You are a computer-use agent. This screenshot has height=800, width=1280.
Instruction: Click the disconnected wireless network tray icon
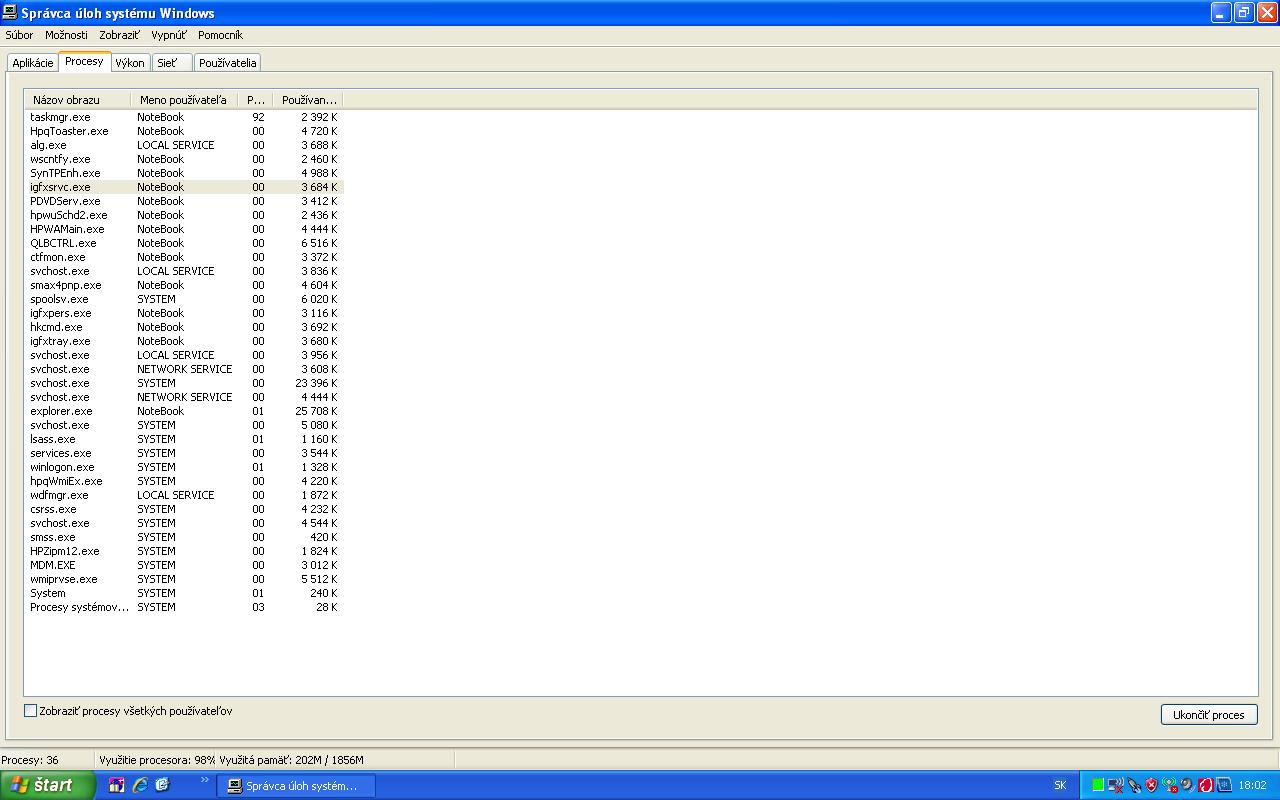[1116, 785]
